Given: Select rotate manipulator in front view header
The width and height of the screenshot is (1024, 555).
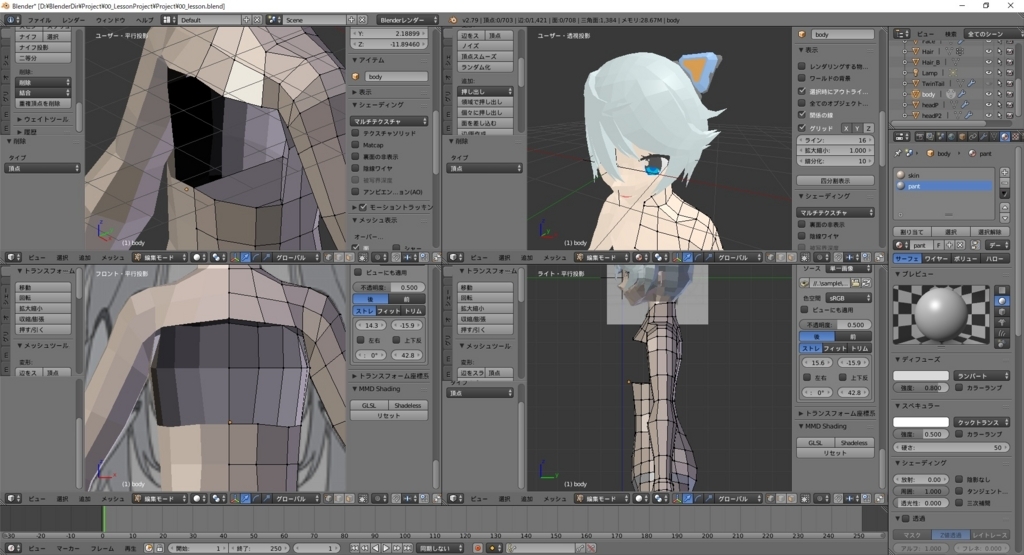Looking at the screenshot, I should point(257,498).
